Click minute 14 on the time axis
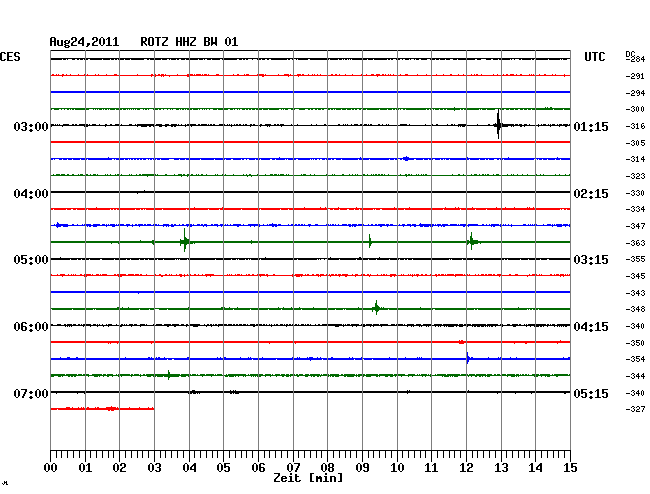The width and height of the screenshot is (650, 494). 535,467
